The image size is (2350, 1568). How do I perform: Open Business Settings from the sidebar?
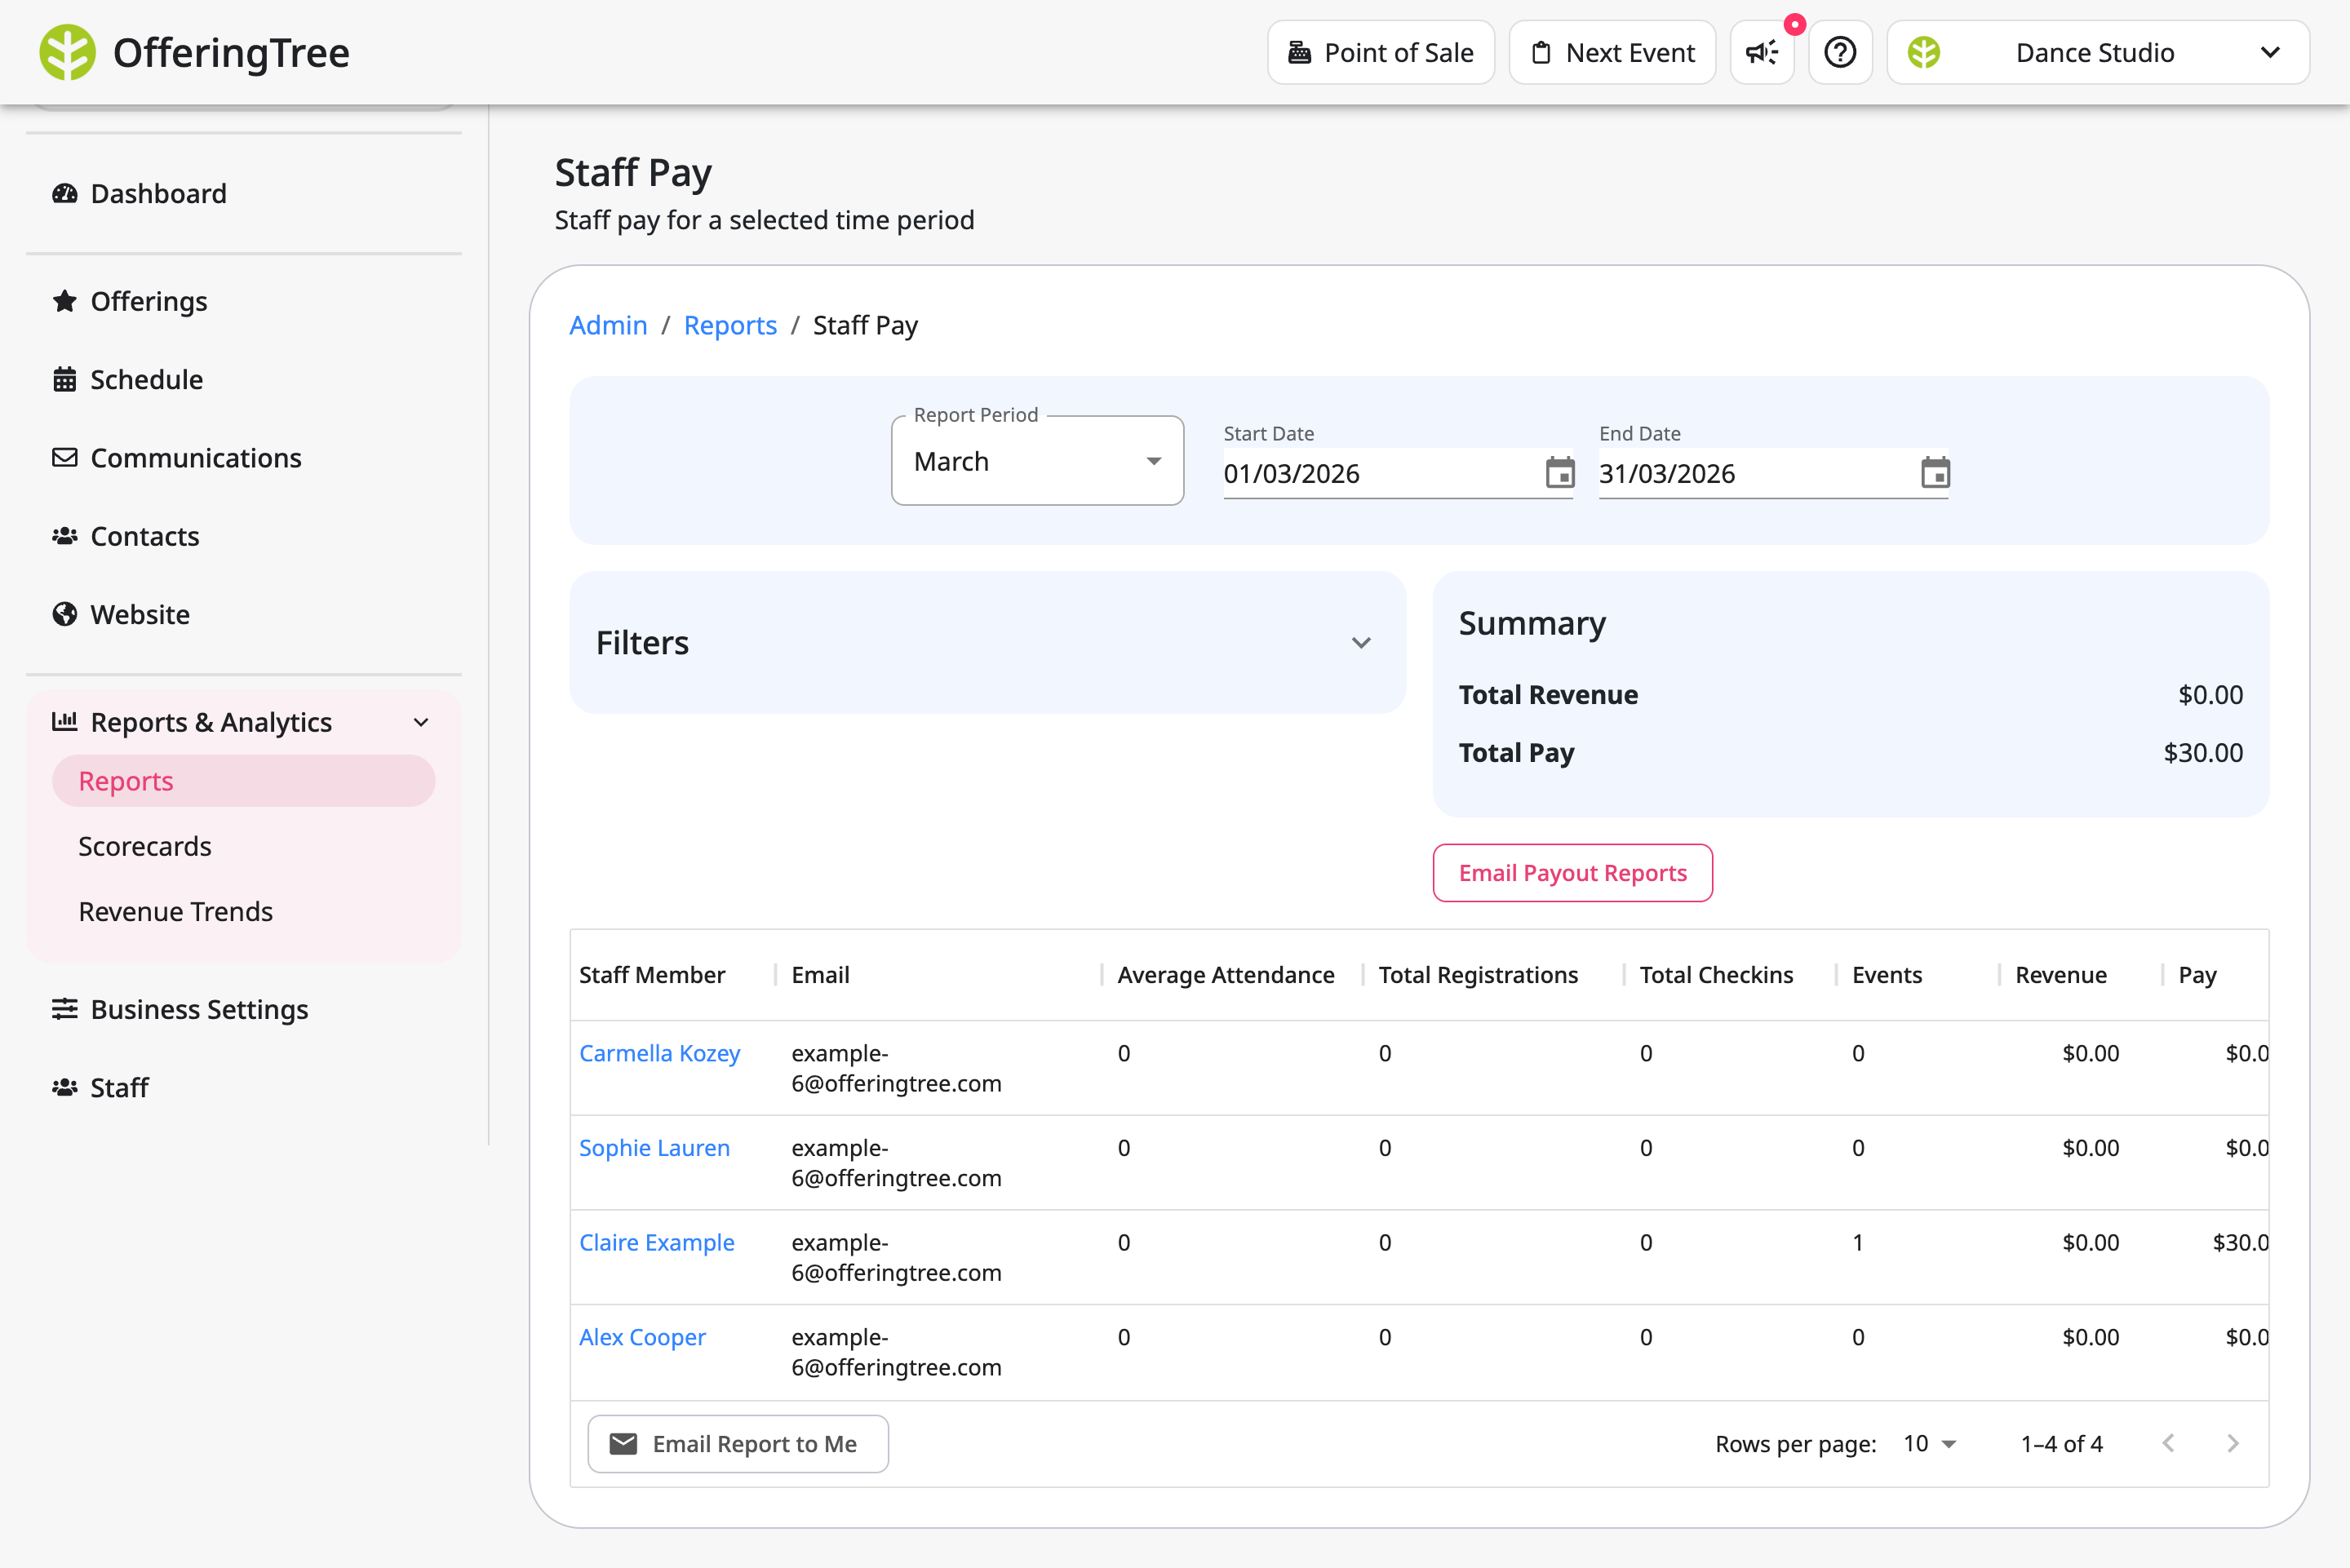(199, 1009)
